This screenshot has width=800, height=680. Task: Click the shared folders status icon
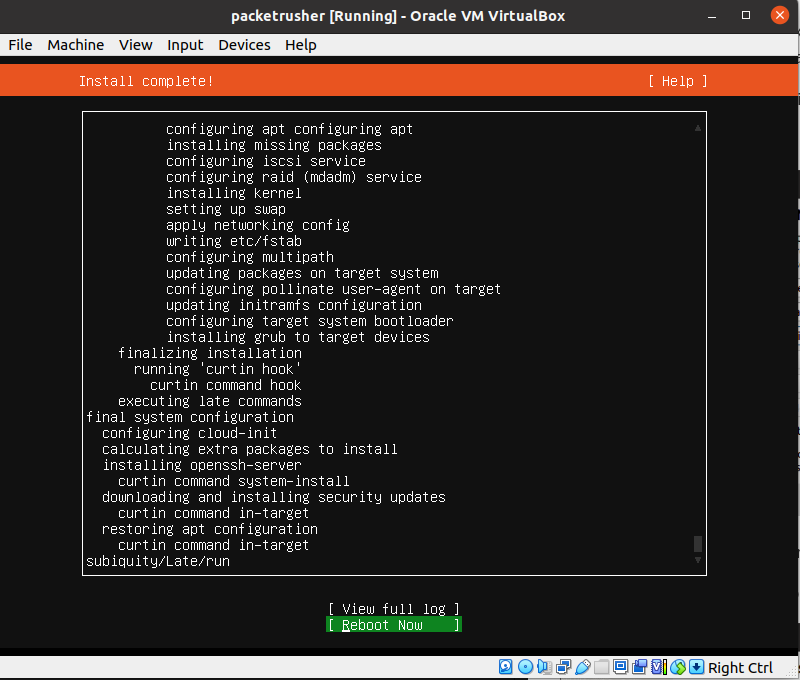tap(602, 667)
